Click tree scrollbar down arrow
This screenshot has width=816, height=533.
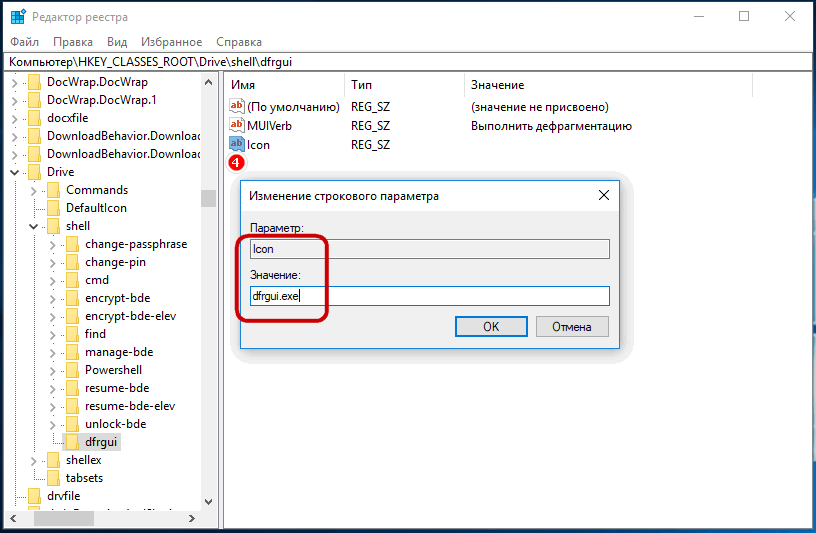pos(209,502)
